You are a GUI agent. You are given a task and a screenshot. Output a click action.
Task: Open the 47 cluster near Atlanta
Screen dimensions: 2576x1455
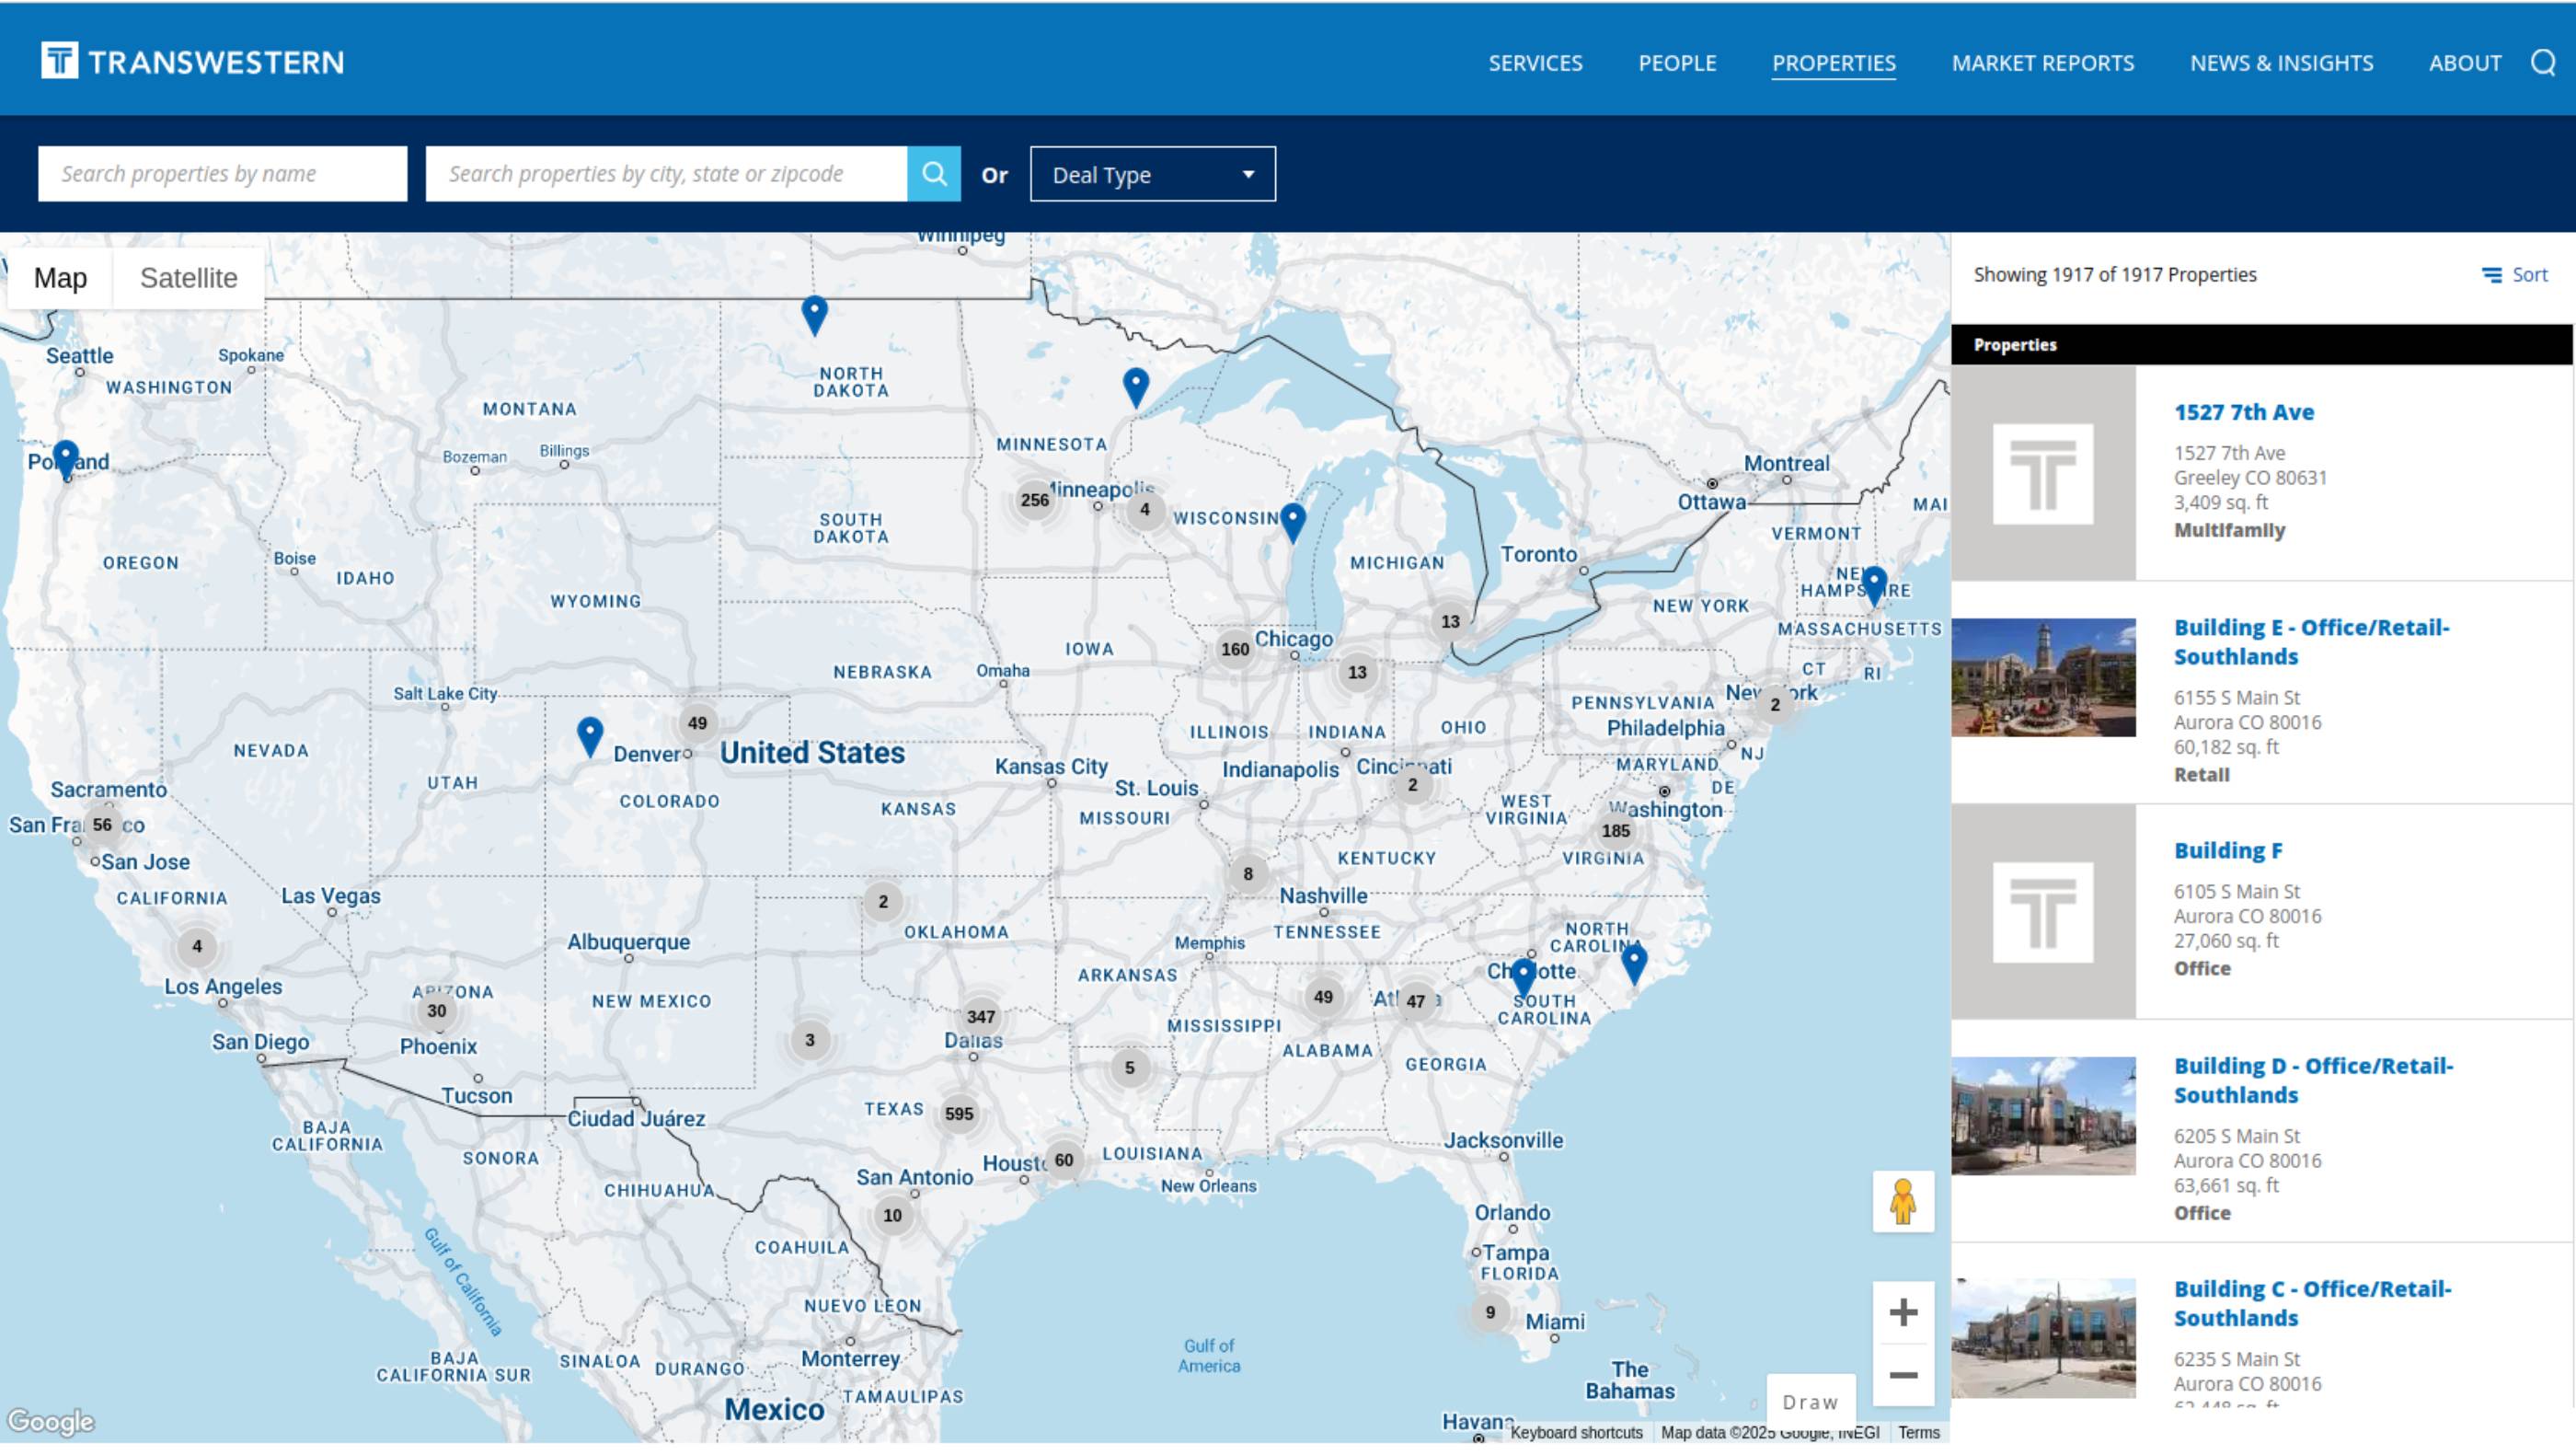1416,1001
